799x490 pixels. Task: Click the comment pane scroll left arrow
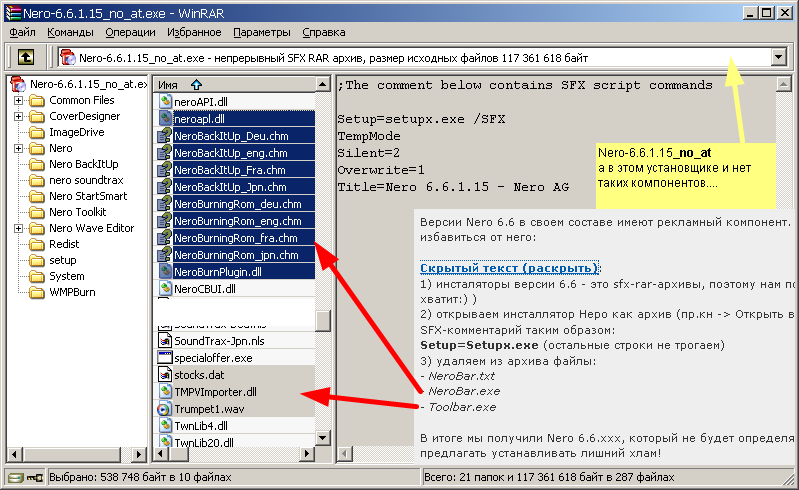click(345, 453)
